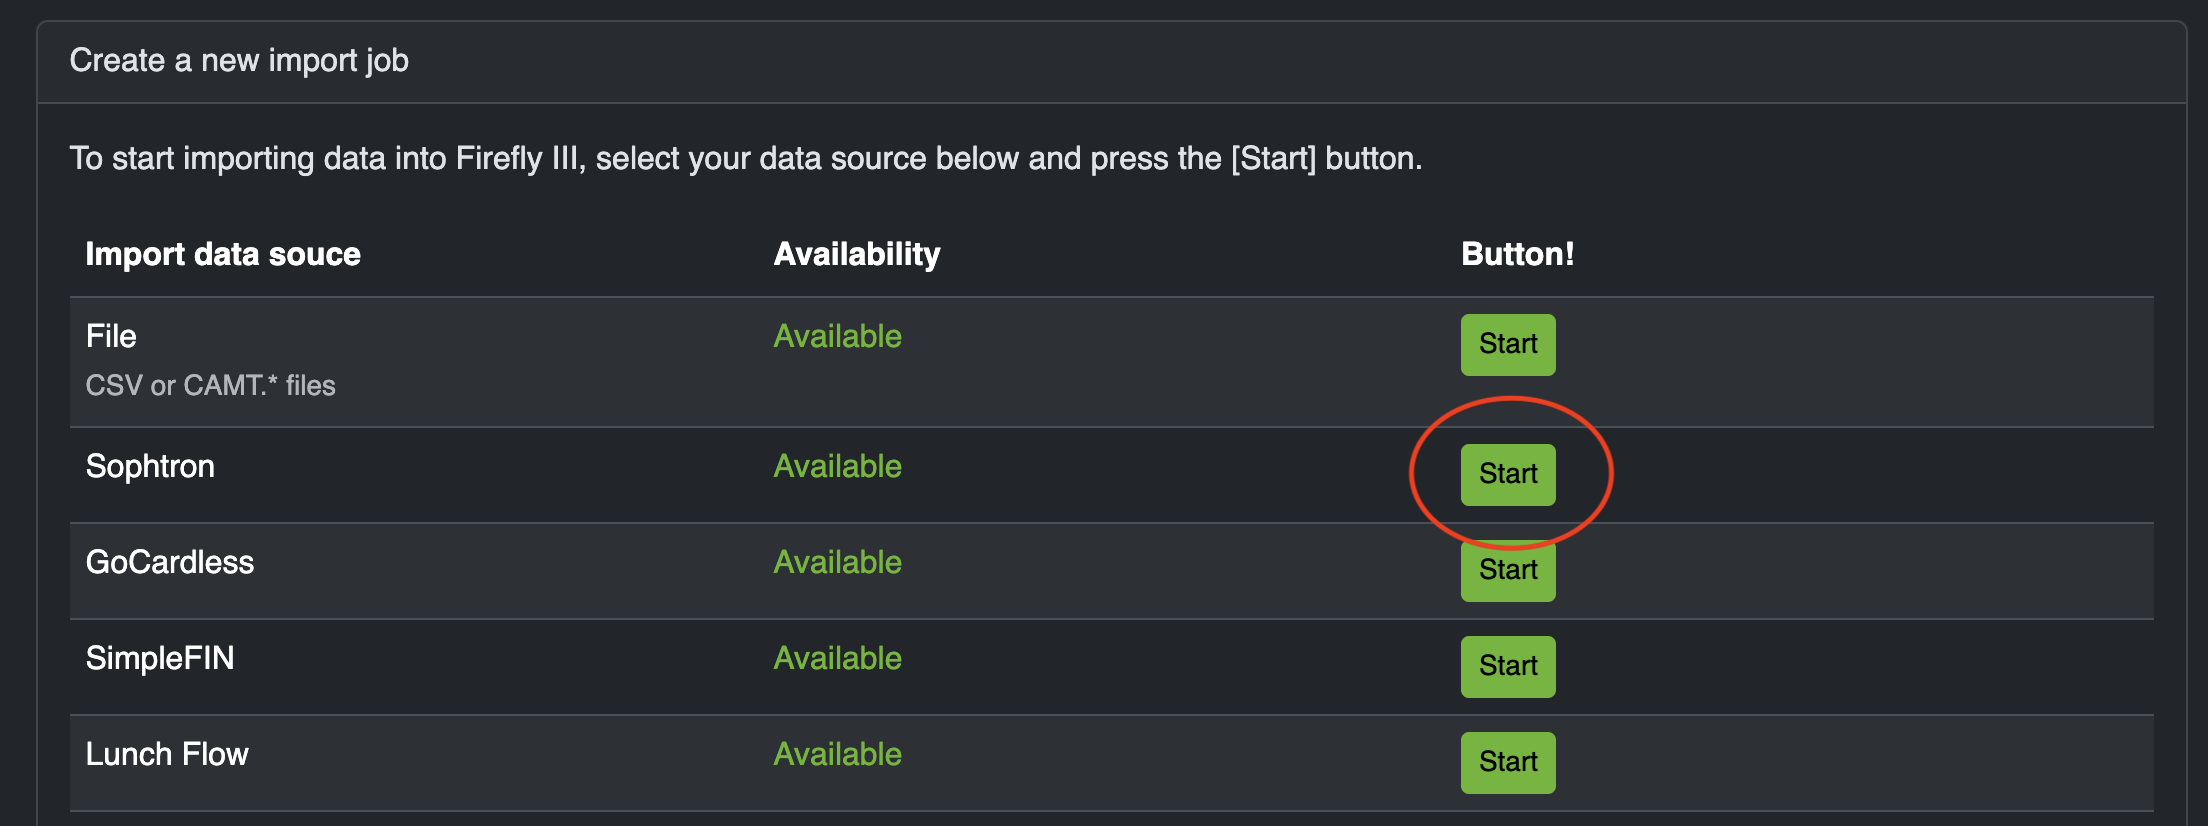The image size is (2208, 826).
Task: Click the circled Start button
Action: click(1509, 474)
